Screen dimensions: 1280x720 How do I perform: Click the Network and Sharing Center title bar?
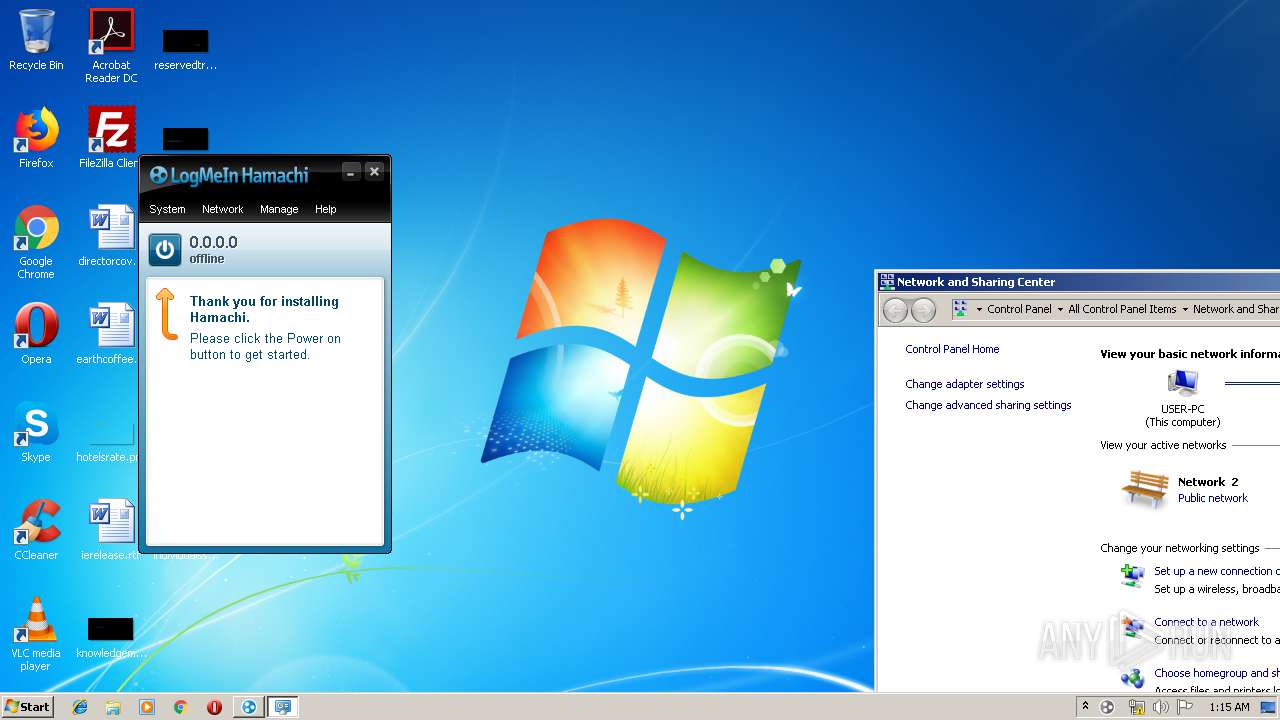pyautogui.click(x=1078, y=282)
